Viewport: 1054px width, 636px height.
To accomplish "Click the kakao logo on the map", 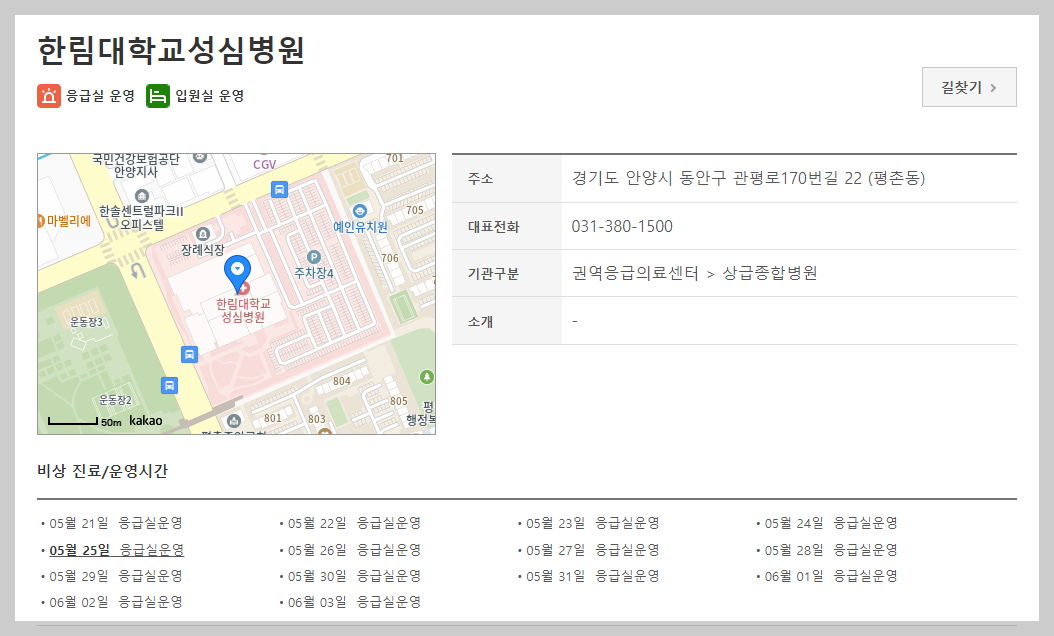I will (146, 421).
